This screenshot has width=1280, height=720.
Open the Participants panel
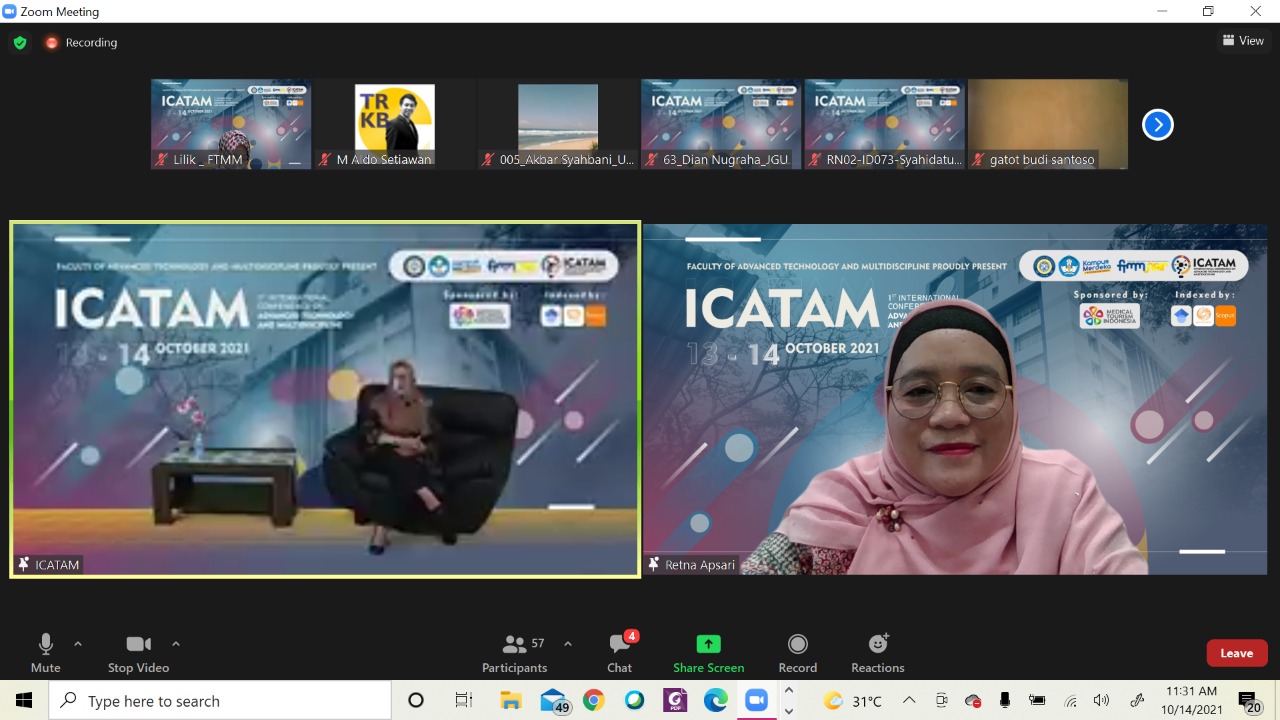point(515,653)
